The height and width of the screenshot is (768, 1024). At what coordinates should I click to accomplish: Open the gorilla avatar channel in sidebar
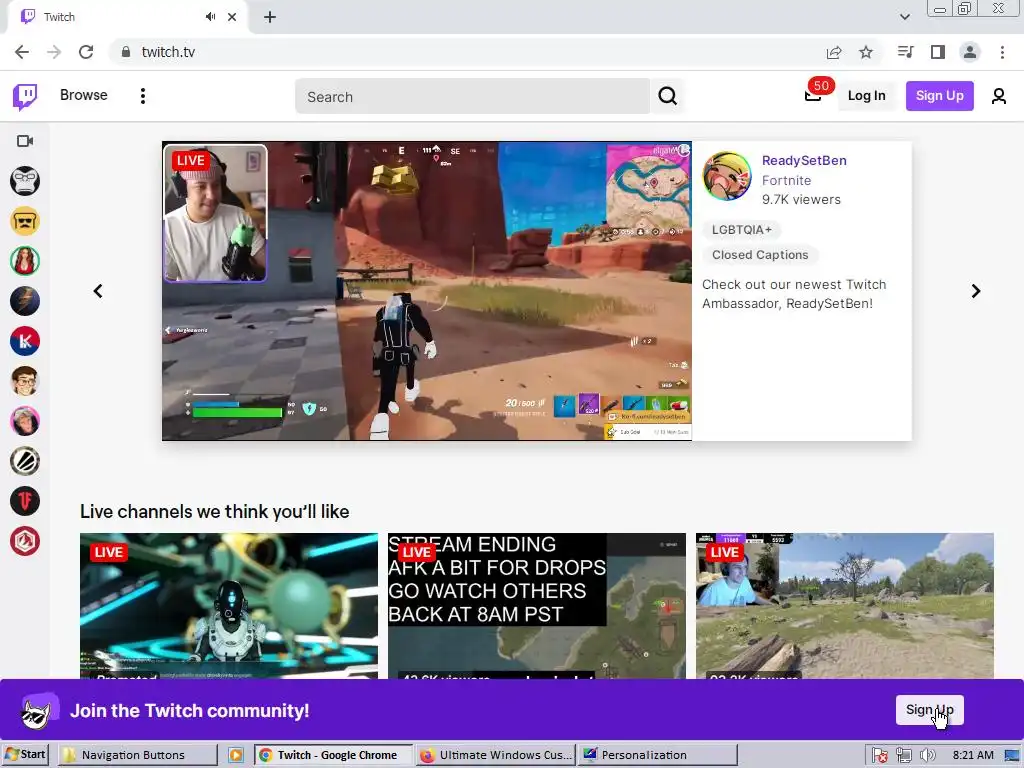click(25, 181)
